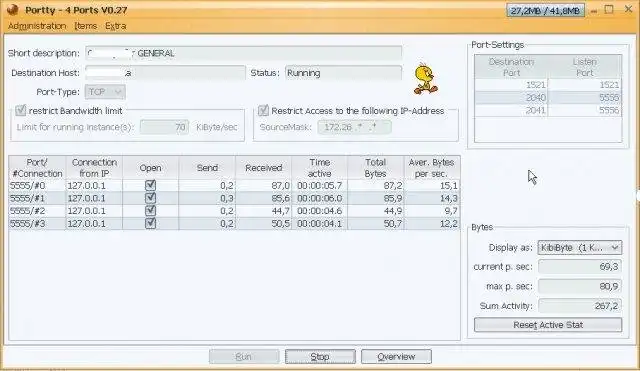640x371 pixels.
Task: Close the Portty window
Action: point(628,9)
